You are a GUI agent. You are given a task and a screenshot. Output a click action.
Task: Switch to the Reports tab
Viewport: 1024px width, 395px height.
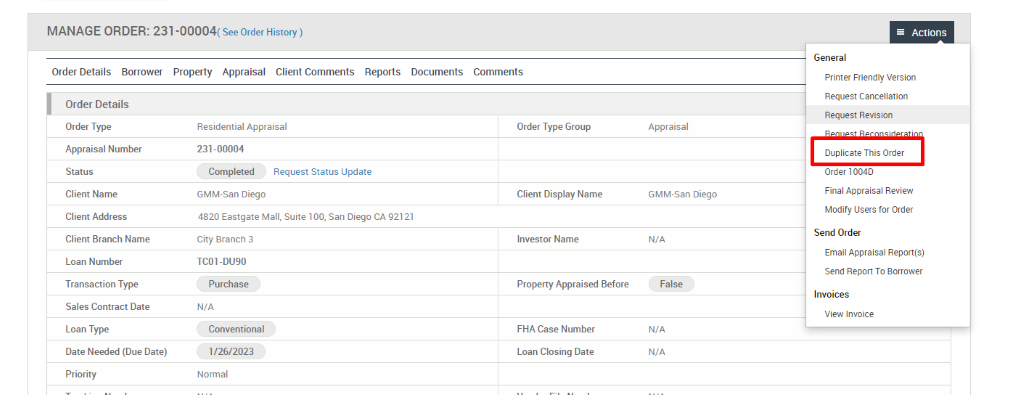click(383, 72)
